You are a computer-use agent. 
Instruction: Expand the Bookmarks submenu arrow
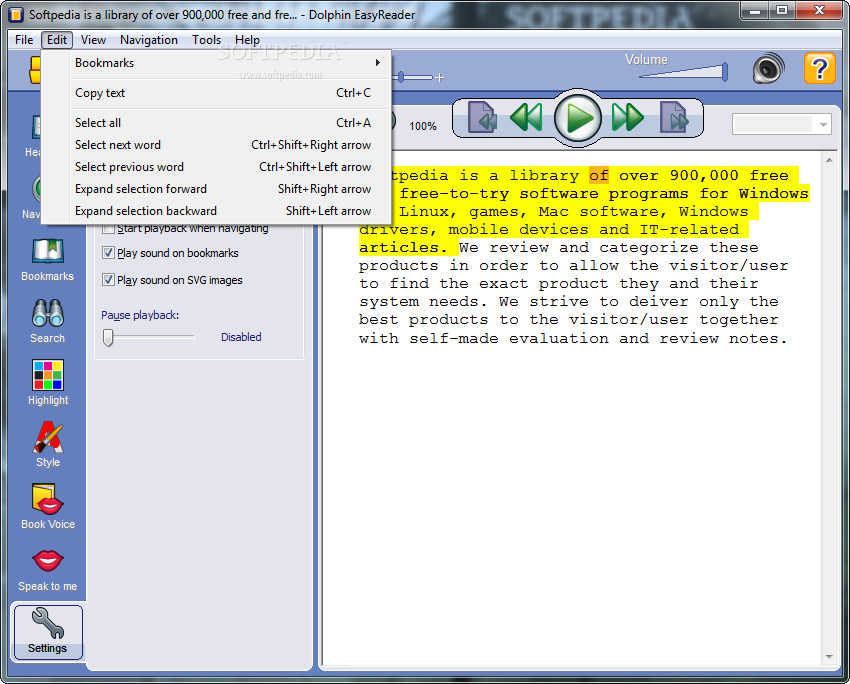point(377,63)
